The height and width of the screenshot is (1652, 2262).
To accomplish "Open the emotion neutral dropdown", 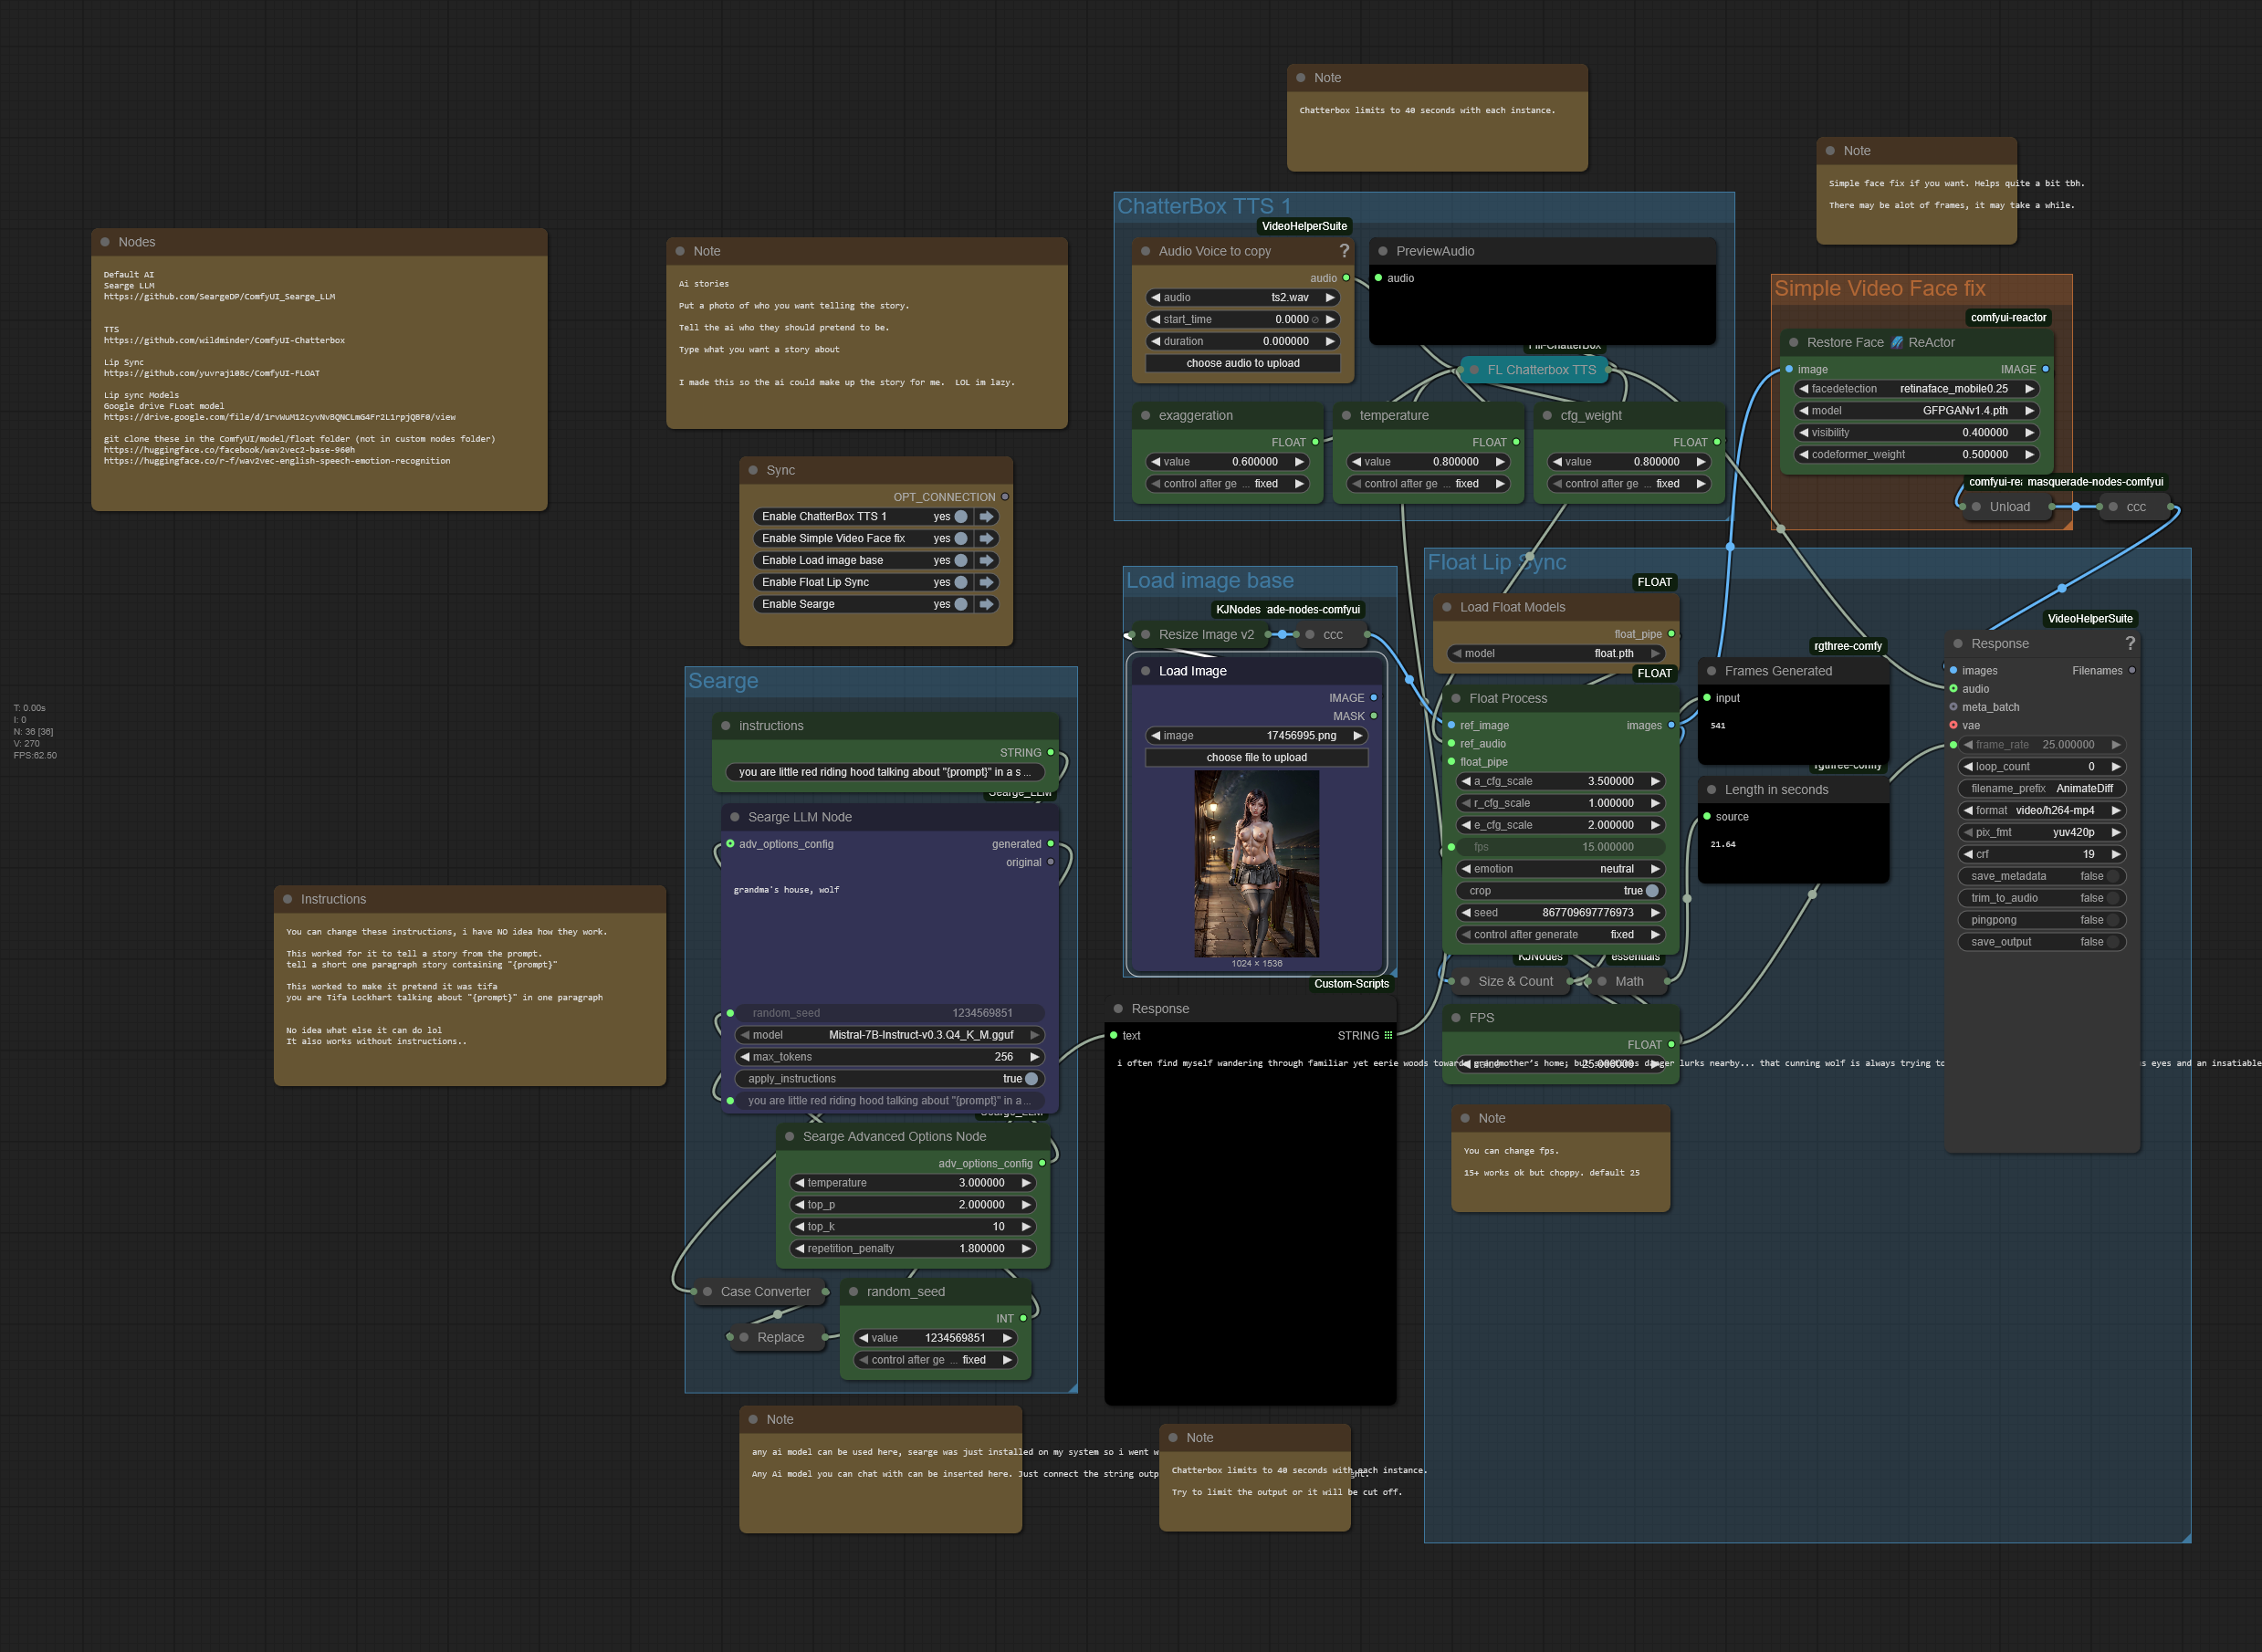I will tap(1560, 869).
